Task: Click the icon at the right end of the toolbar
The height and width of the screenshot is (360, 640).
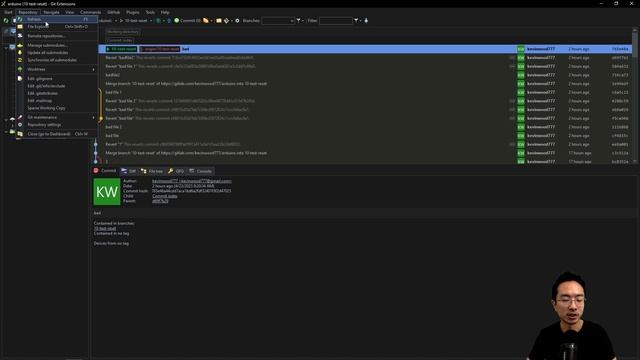Action: [366, 20]
